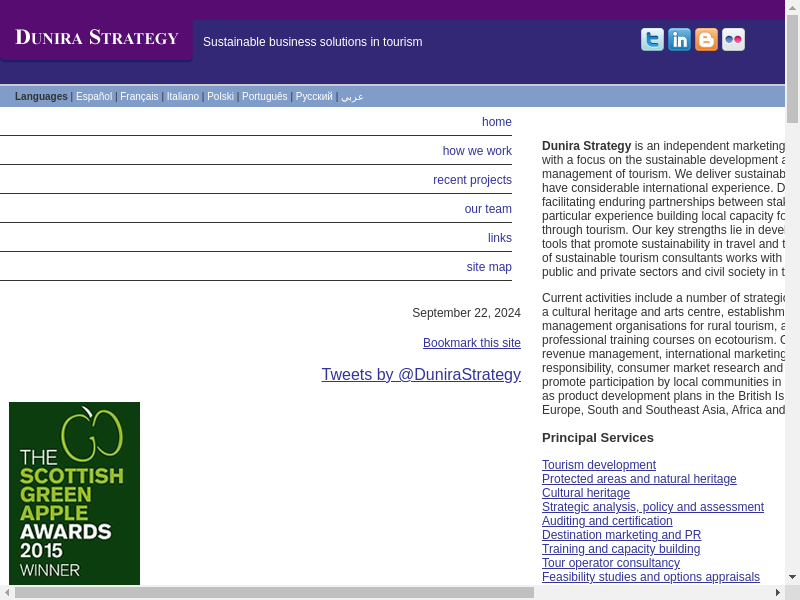Switch language to Español
Screen dimensions: 800x600
(x=94, y=97)
